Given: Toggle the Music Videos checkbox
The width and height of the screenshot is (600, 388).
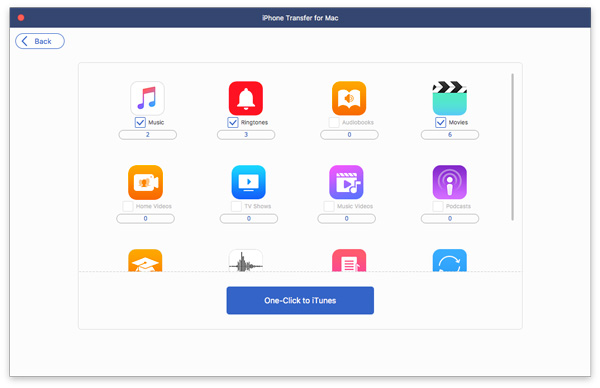Looking at the screenshot, I should [x=329, y=206].
